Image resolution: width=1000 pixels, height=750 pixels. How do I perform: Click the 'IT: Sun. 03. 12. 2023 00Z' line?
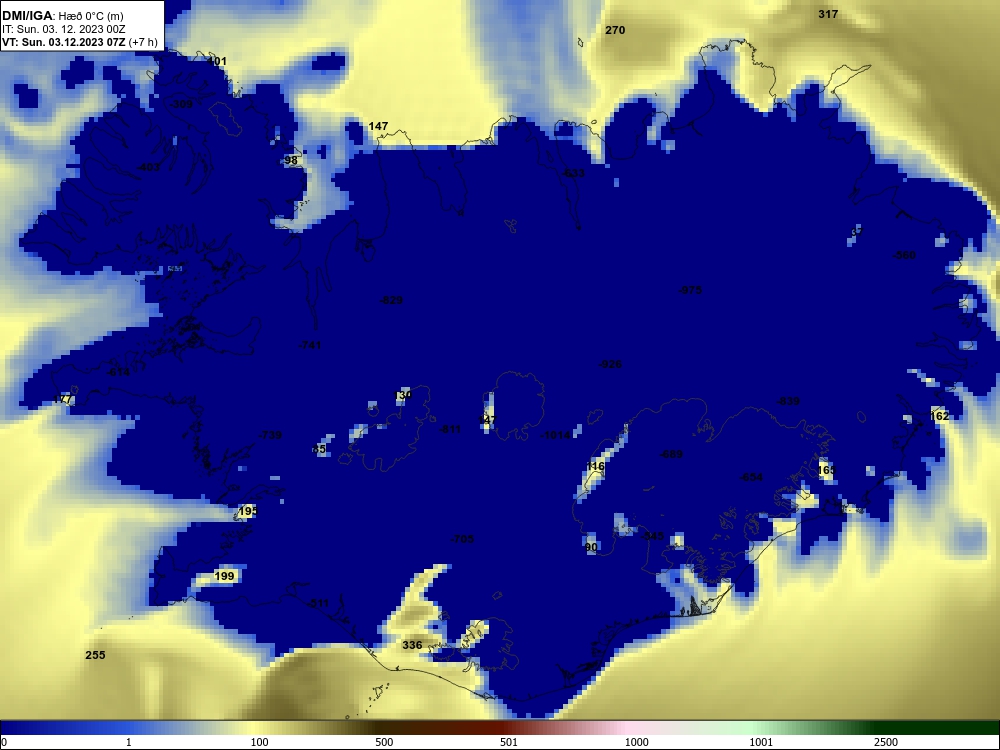[x=63, y=29]
